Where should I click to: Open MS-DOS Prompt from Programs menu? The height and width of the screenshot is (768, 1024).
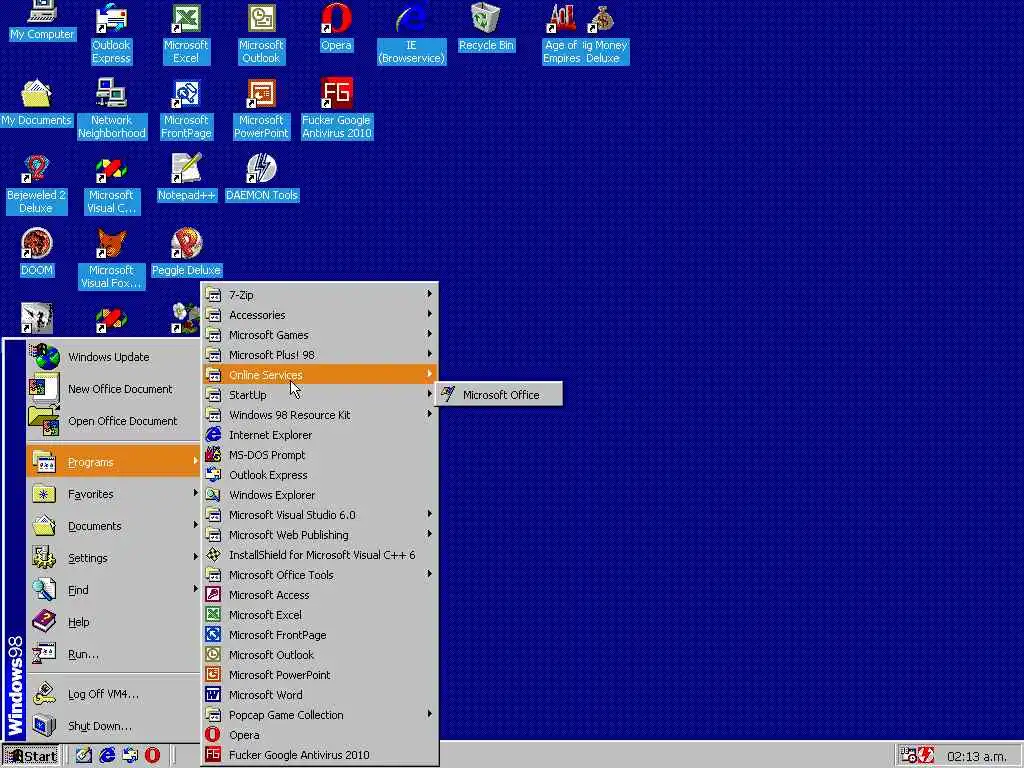pos(319,455)
